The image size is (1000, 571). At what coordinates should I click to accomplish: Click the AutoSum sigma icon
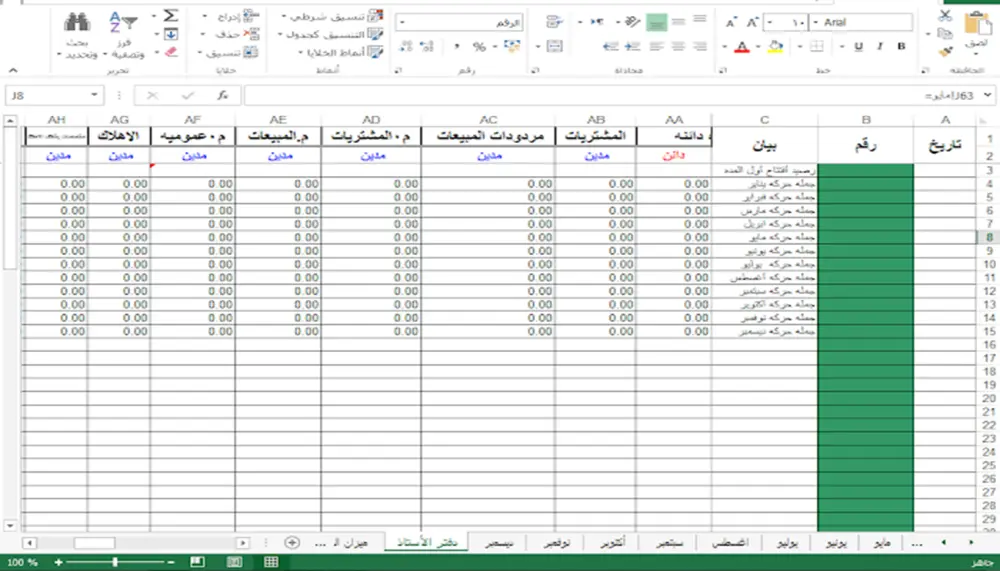click(x=170, y=15)
